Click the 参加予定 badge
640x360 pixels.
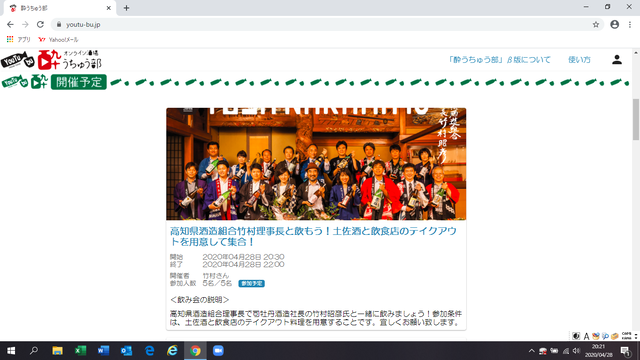251,283
